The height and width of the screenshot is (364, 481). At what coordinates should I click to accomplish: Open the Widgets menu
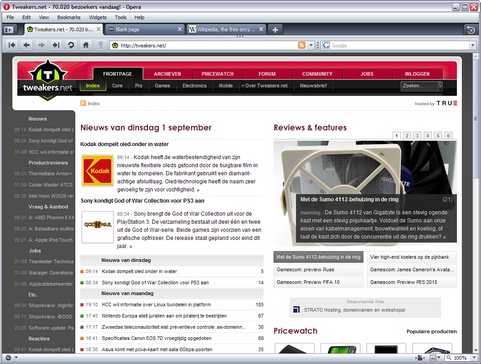(x=98, y=17)
